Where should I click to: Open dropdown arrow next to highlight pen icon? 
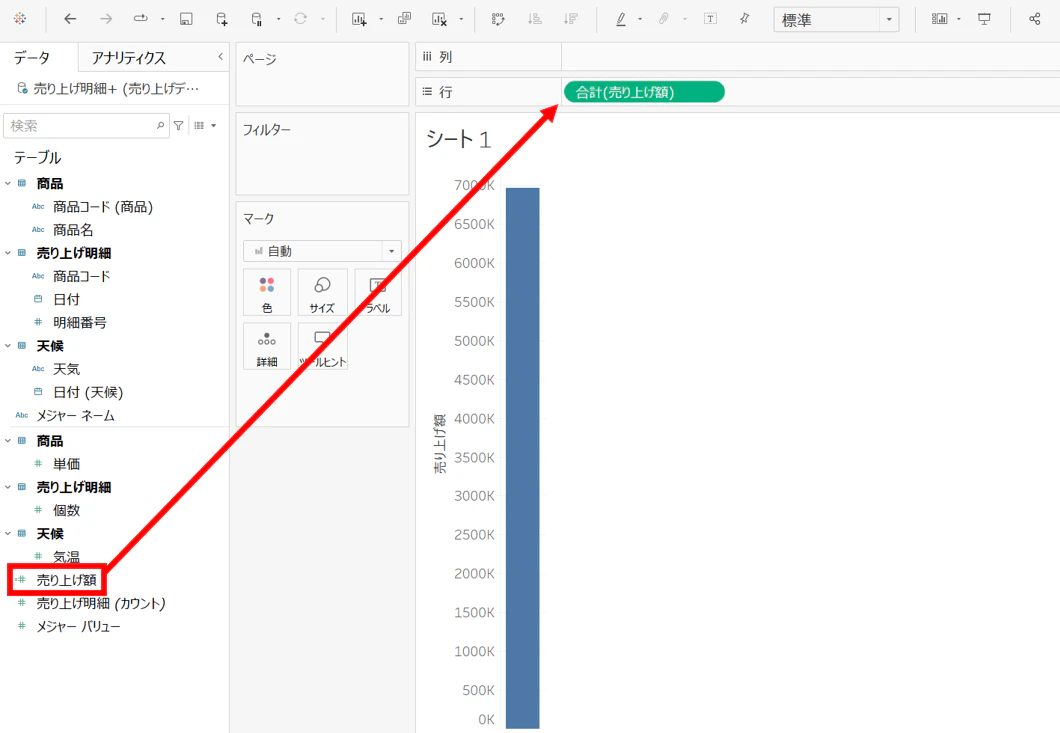point(640,19)
